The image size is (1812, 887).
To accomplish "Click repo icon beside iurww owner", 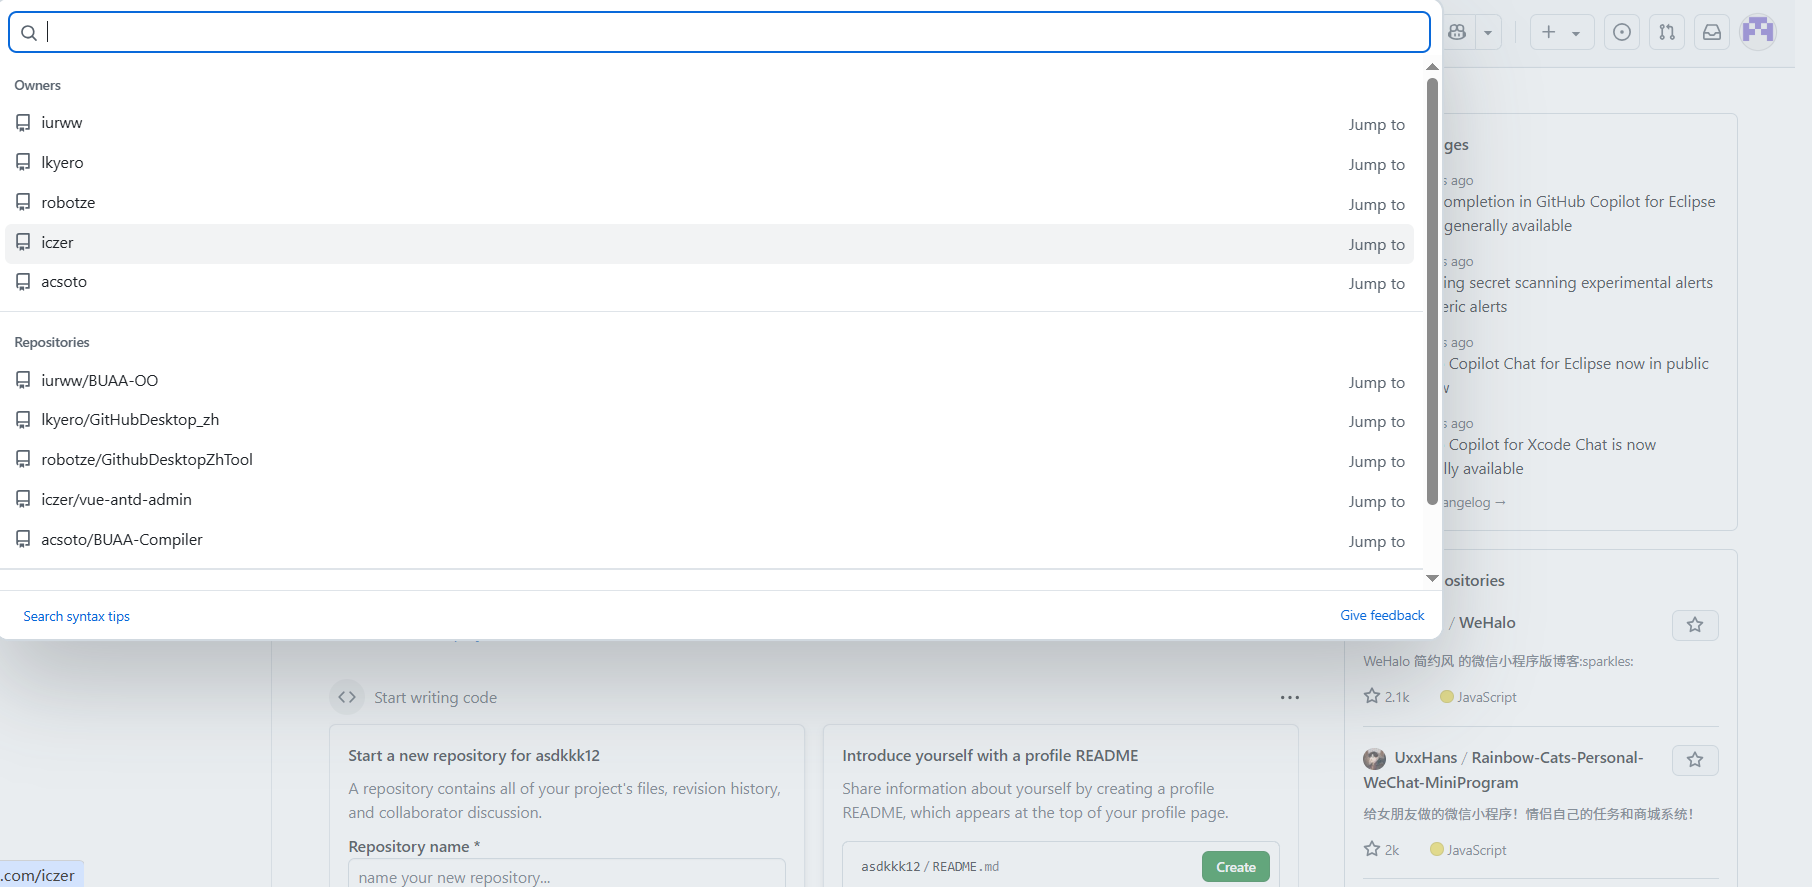I will 23,123.
